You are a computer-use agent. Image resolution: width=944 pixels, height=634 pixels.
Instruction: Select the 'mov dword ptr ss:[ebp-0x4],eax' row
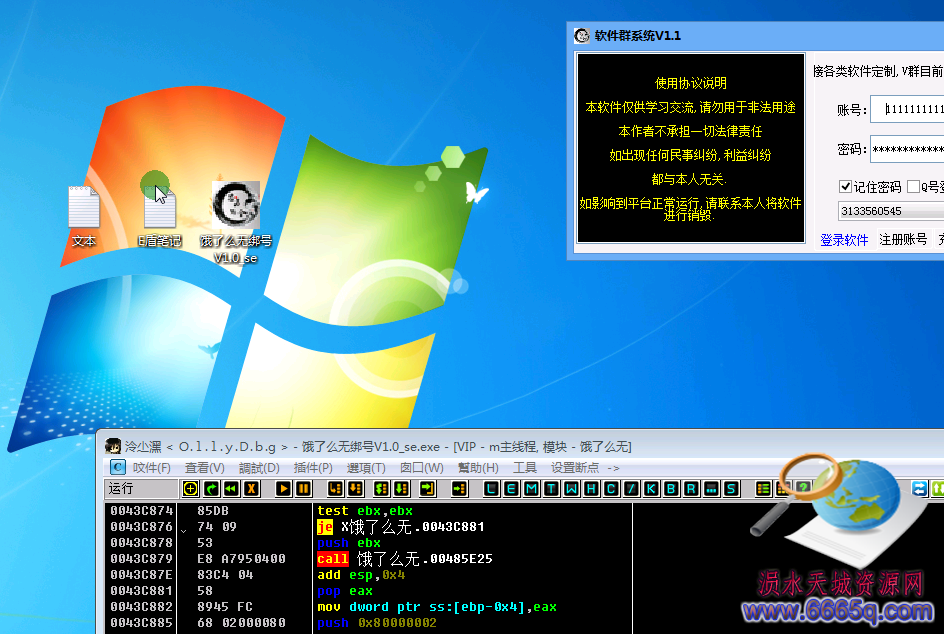click(x=368, y=607)
